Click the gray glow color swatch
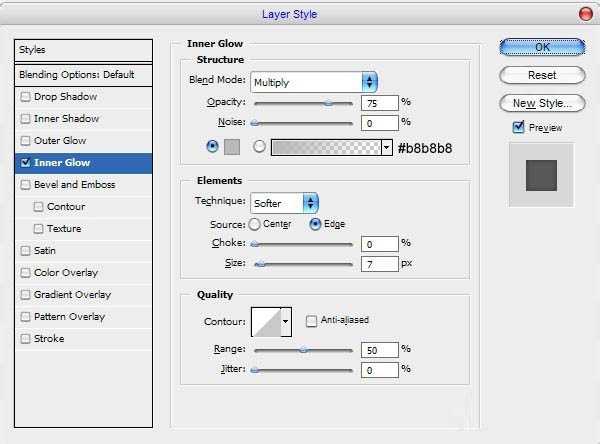 [x=232, y=147]
